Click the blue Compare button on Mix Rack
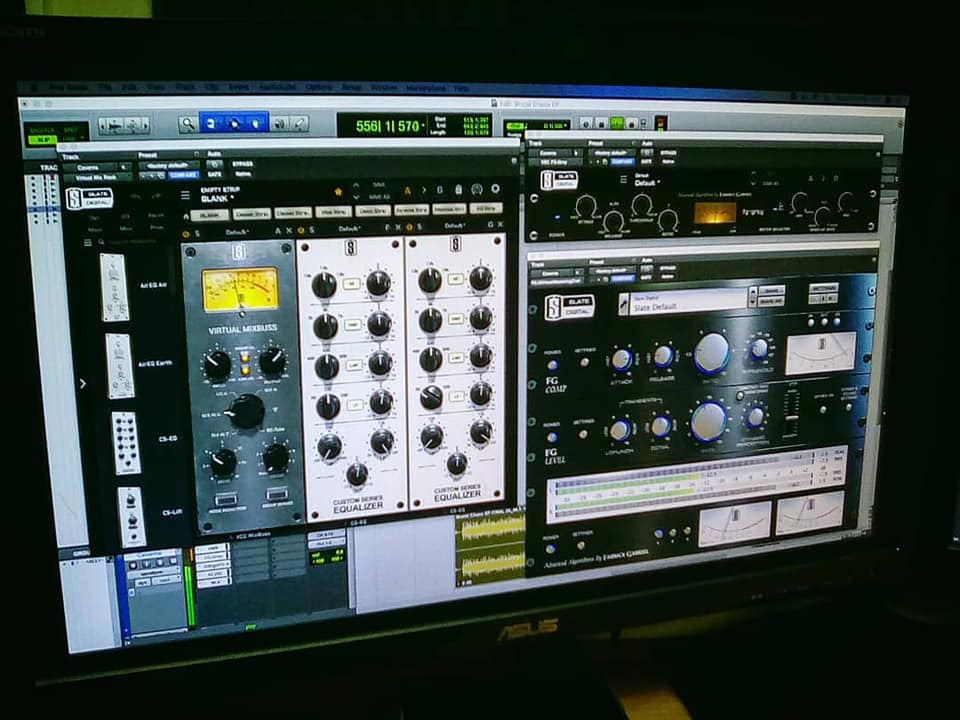Image resolution: width=960 pixels, height=720 pixels. (x=183, y=176)
